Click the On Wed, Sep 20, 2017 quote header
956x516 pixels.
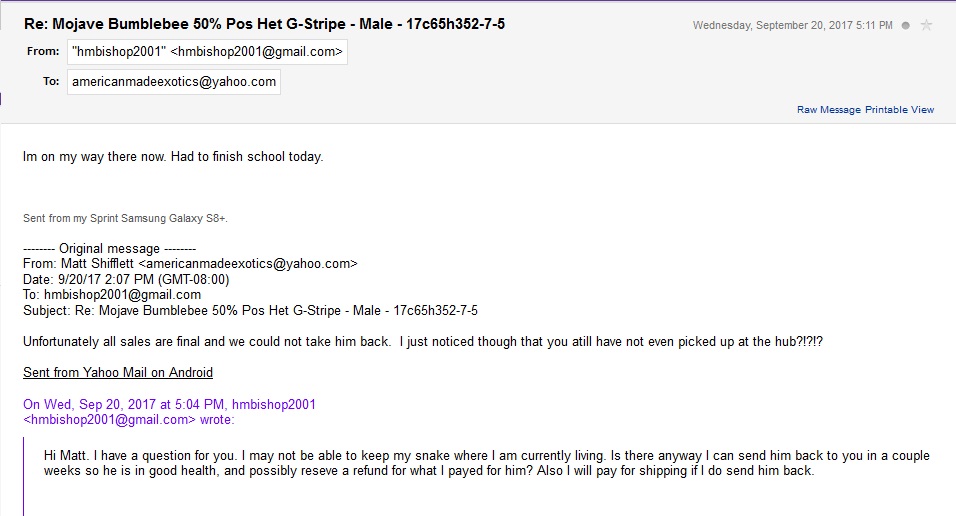click(x=169, y=404)
